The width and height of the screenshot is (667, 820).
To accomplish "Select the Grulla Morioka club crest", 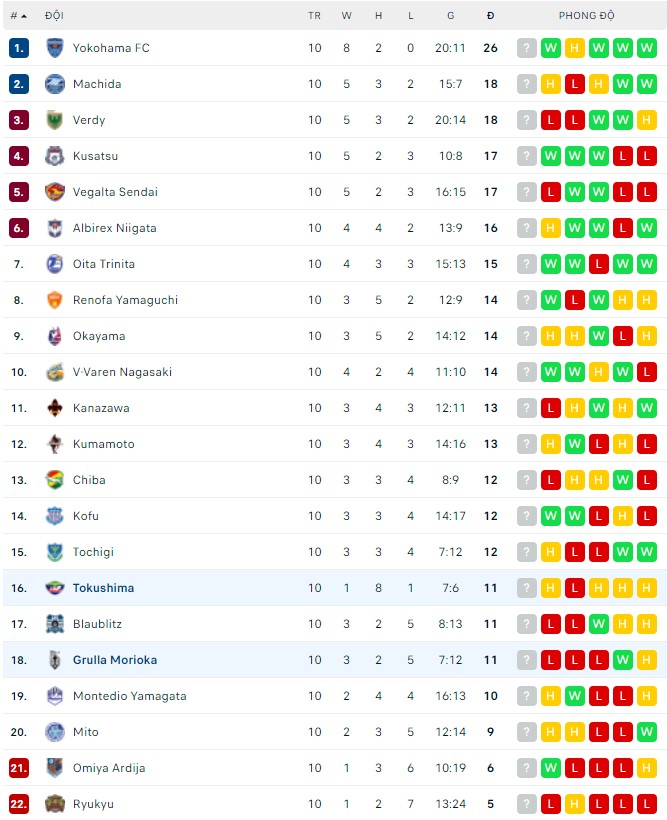I will pyautogui.click(x=55, y=660).
